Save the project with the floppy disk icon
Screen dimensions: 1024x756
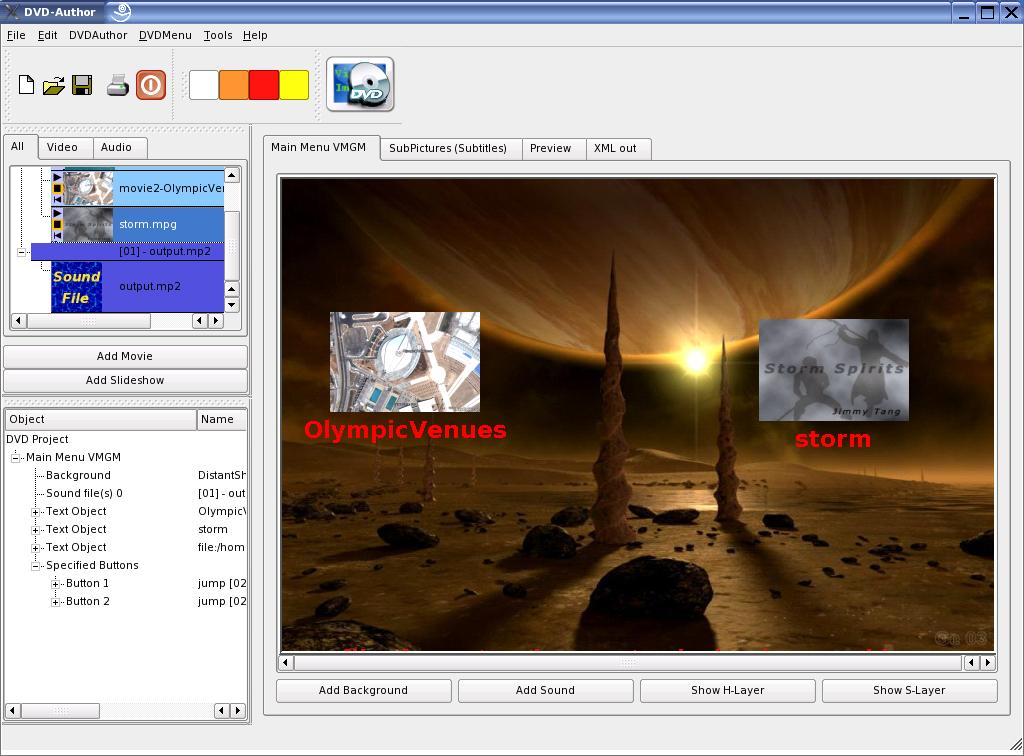coord(82,86)
